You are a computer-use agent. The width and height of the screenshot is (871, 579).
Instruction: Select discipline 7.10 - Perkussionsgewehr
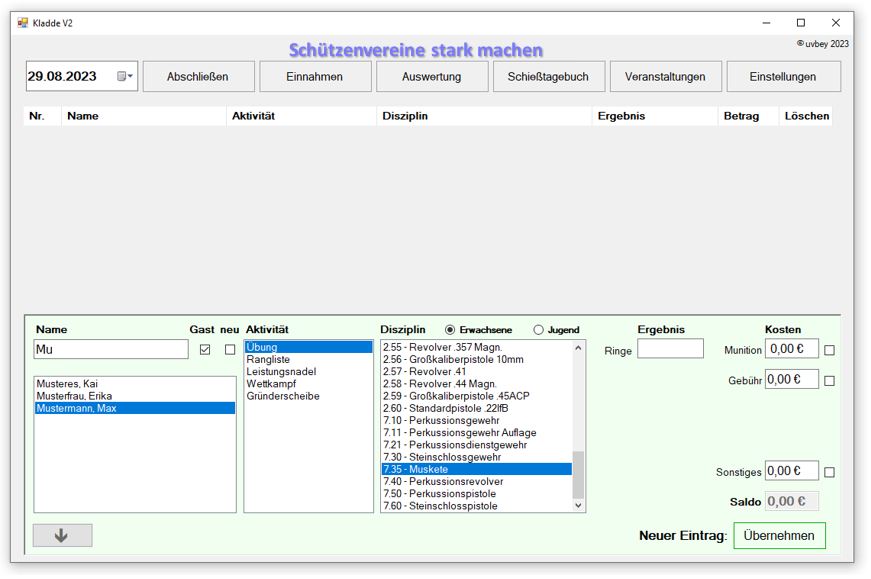(x=477, y=421)
